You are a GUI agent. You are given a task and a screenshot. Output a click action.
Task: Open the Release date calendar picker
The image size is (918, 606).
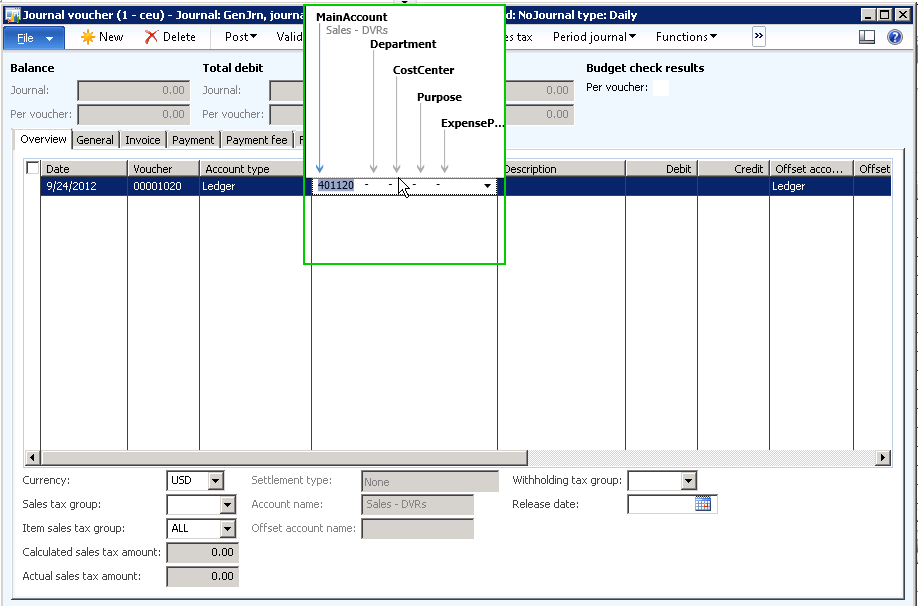(703, 505)
